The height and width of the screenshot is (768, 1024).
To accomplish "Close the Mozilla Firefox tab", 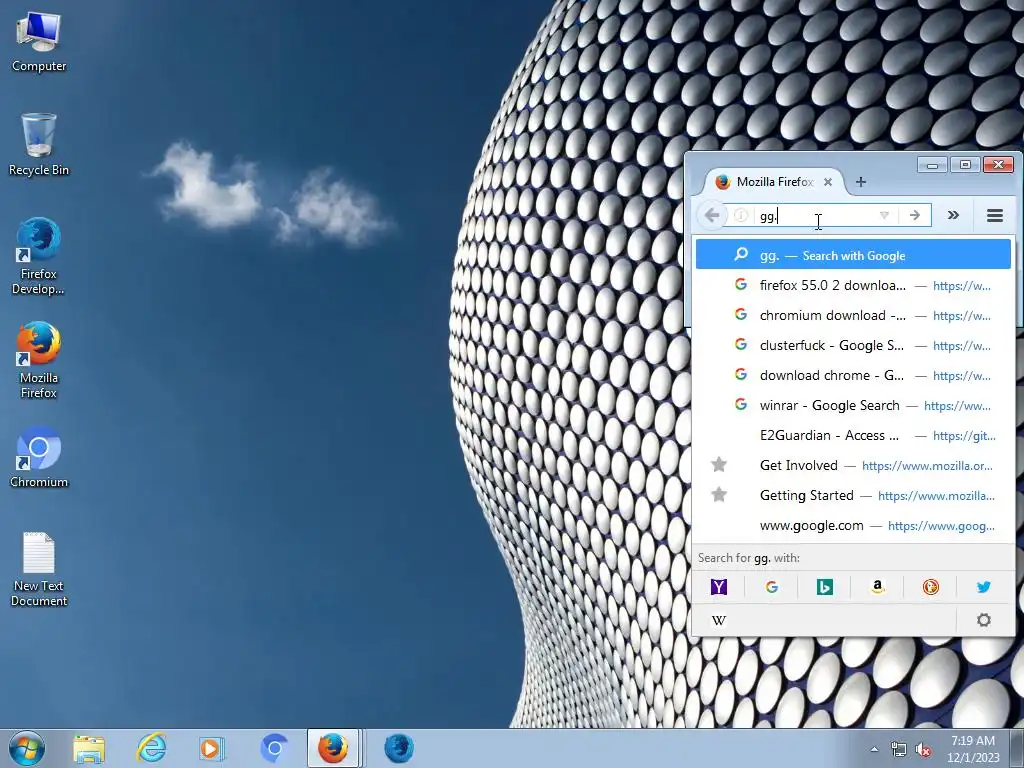I will point(828,182).
